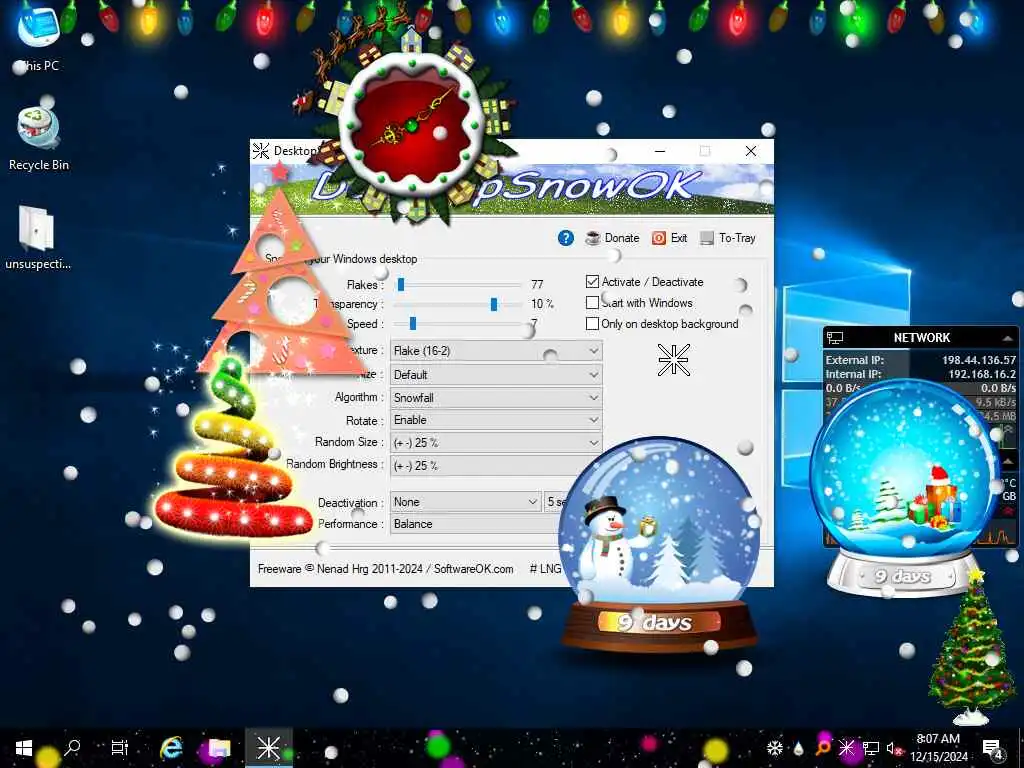
Task: Open the taskbar clock showing 8:07 AM
Action: 939,748
